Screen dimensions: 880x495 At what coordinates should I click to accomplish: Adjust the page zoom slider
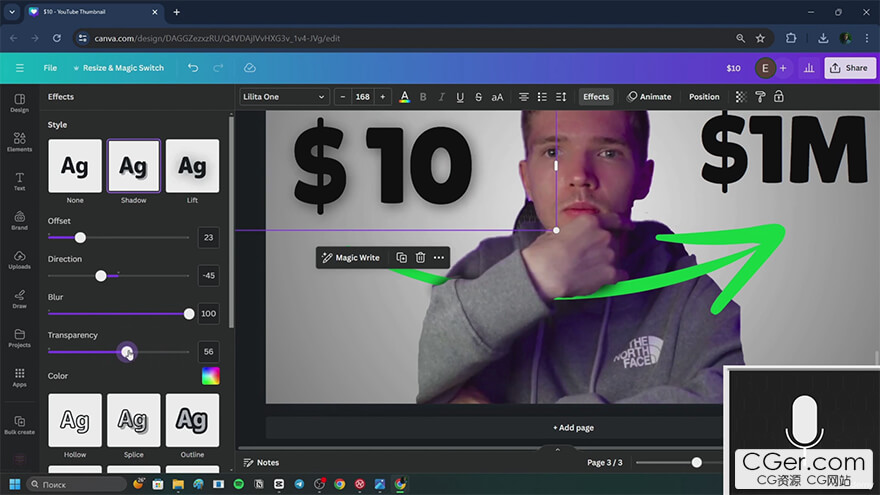[x=696, y=462]
